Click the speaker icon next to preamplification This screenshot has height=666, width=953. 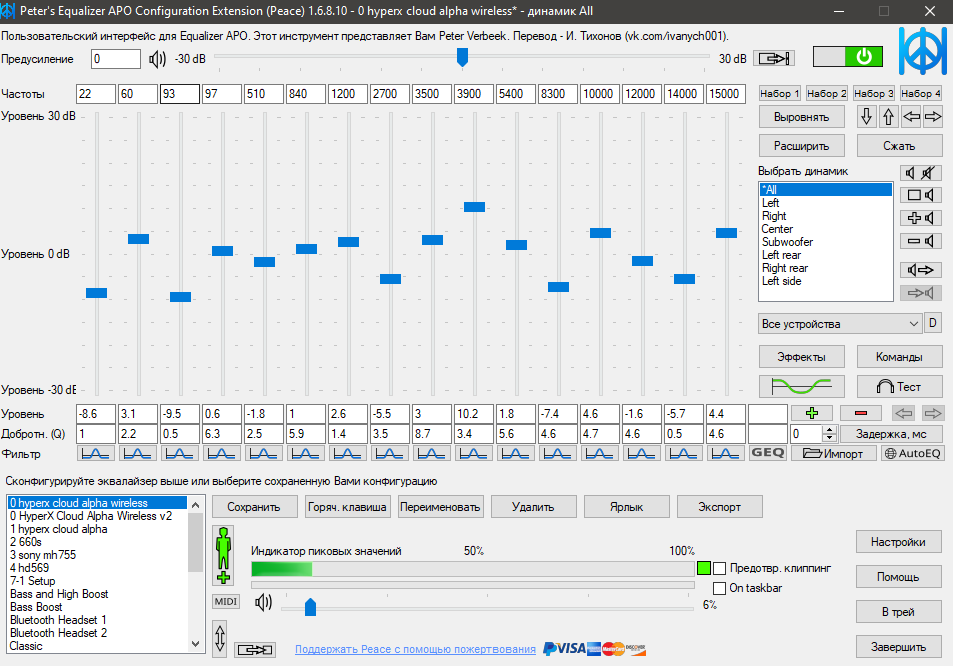pyautogui.click(x=157, y=59)
